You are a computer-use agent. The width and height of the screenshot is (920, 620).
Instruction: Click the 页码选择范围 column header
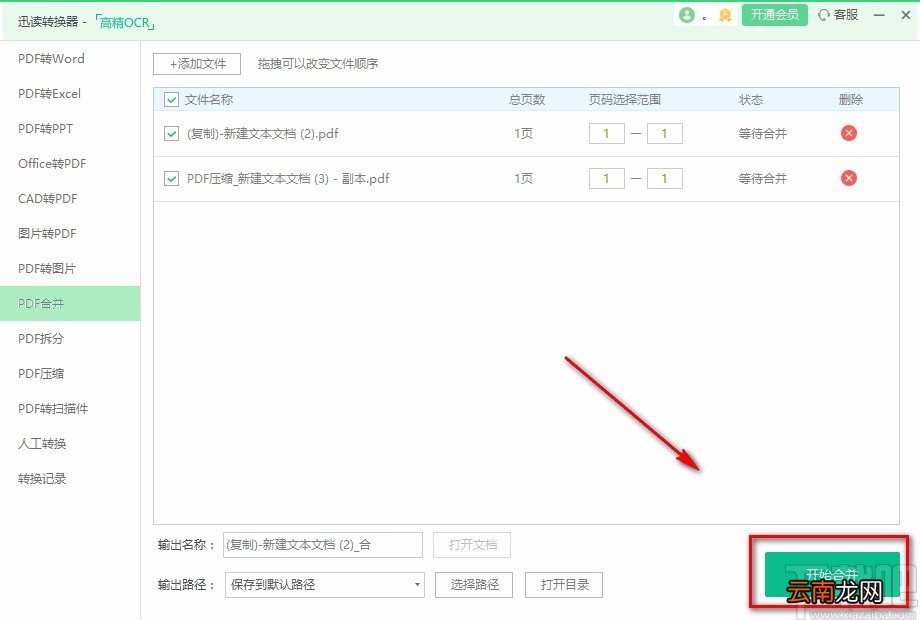click(625, 100)
